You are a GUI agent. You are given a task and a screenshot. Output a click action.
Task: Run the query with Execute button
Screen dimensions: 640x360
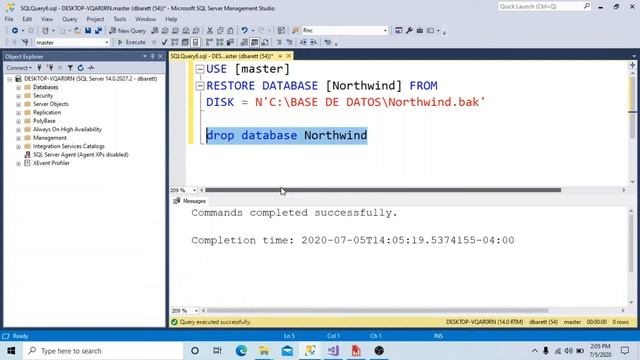tap(131, 42)
